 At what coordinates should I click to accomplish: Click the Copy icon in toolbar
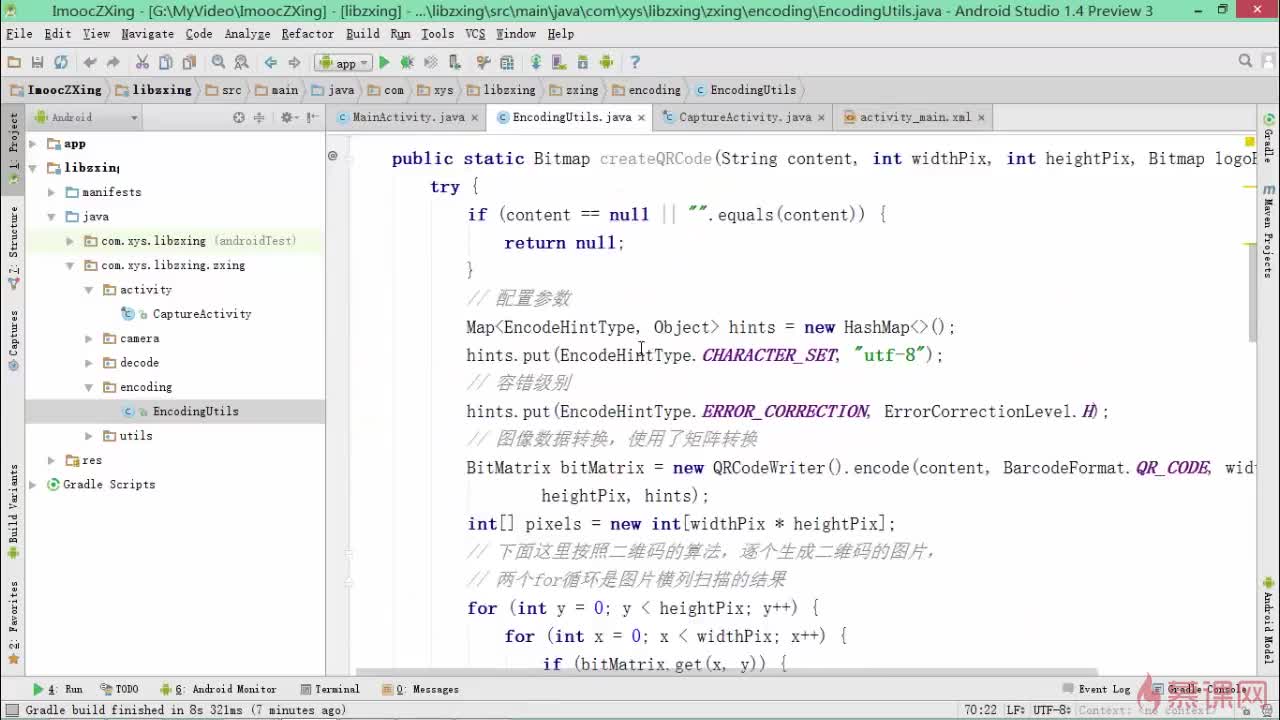[165, 62]
